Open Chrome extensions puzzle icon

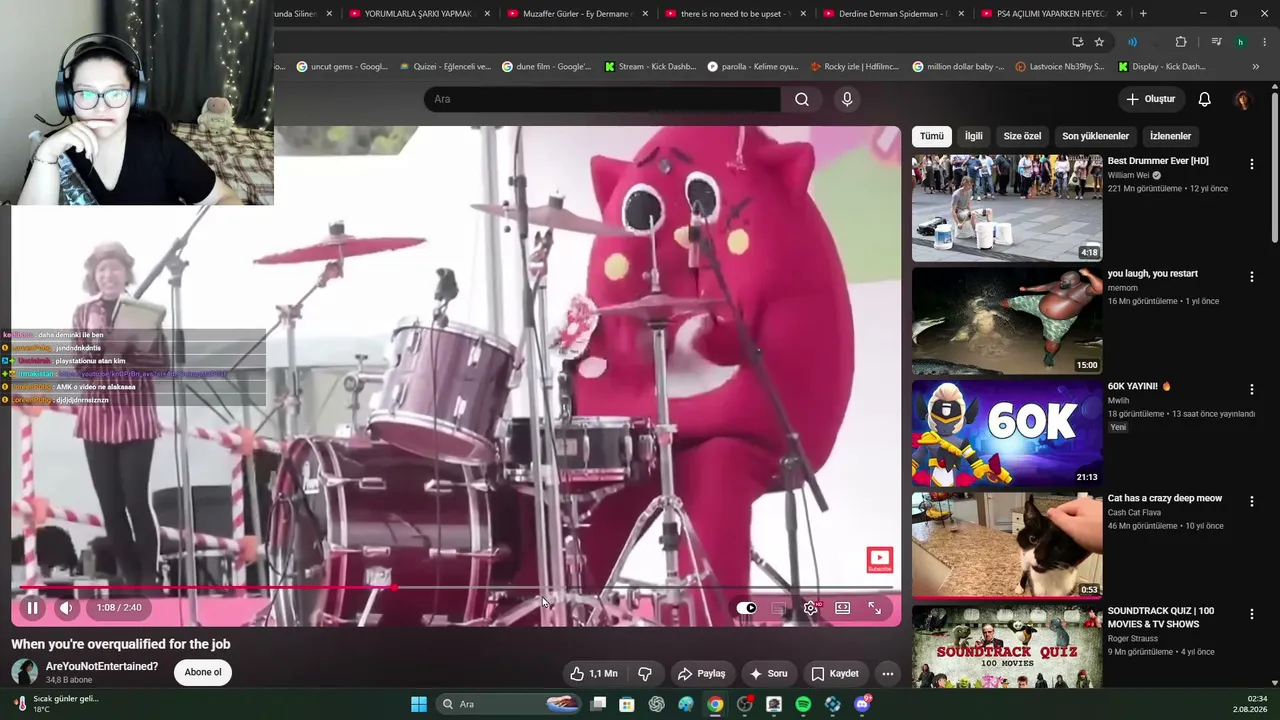click(1181, 42)
